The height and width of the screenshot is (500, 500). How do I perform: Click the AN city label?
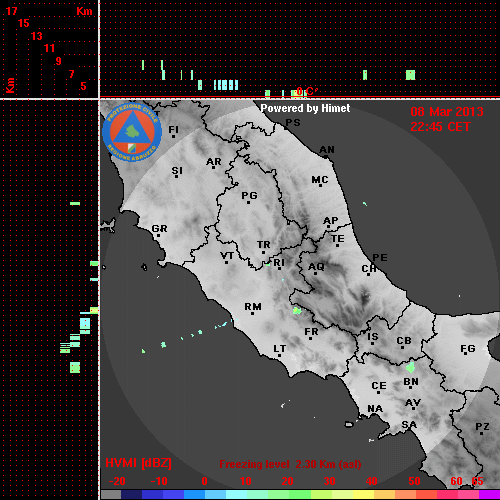327,150
